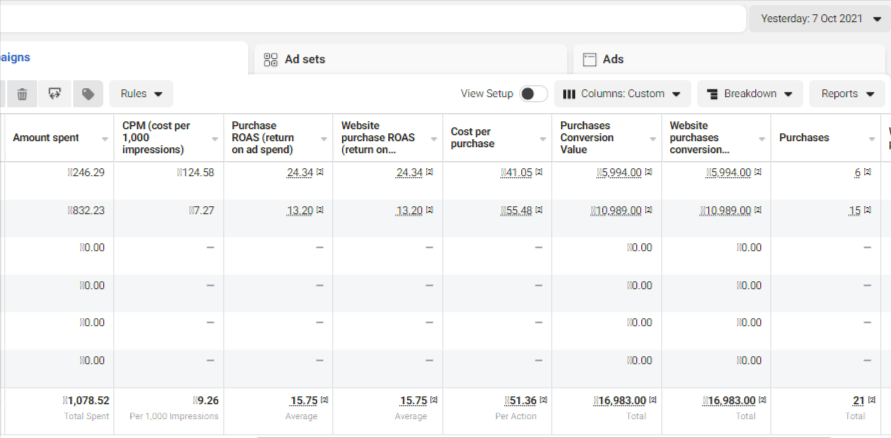Expand the Breakdown dropdown menu

[750, 94]
